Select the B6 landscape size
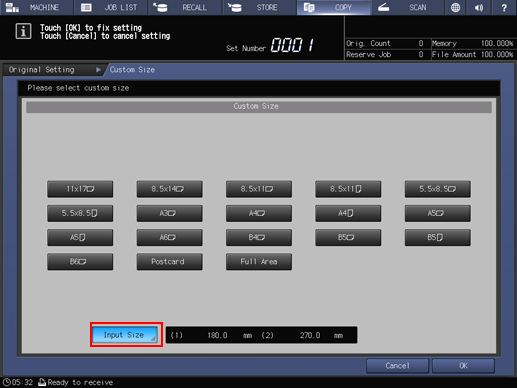Image resolution: width=517 pixels, height=388 pixels. pyautogui.click(x=80, y=262)
